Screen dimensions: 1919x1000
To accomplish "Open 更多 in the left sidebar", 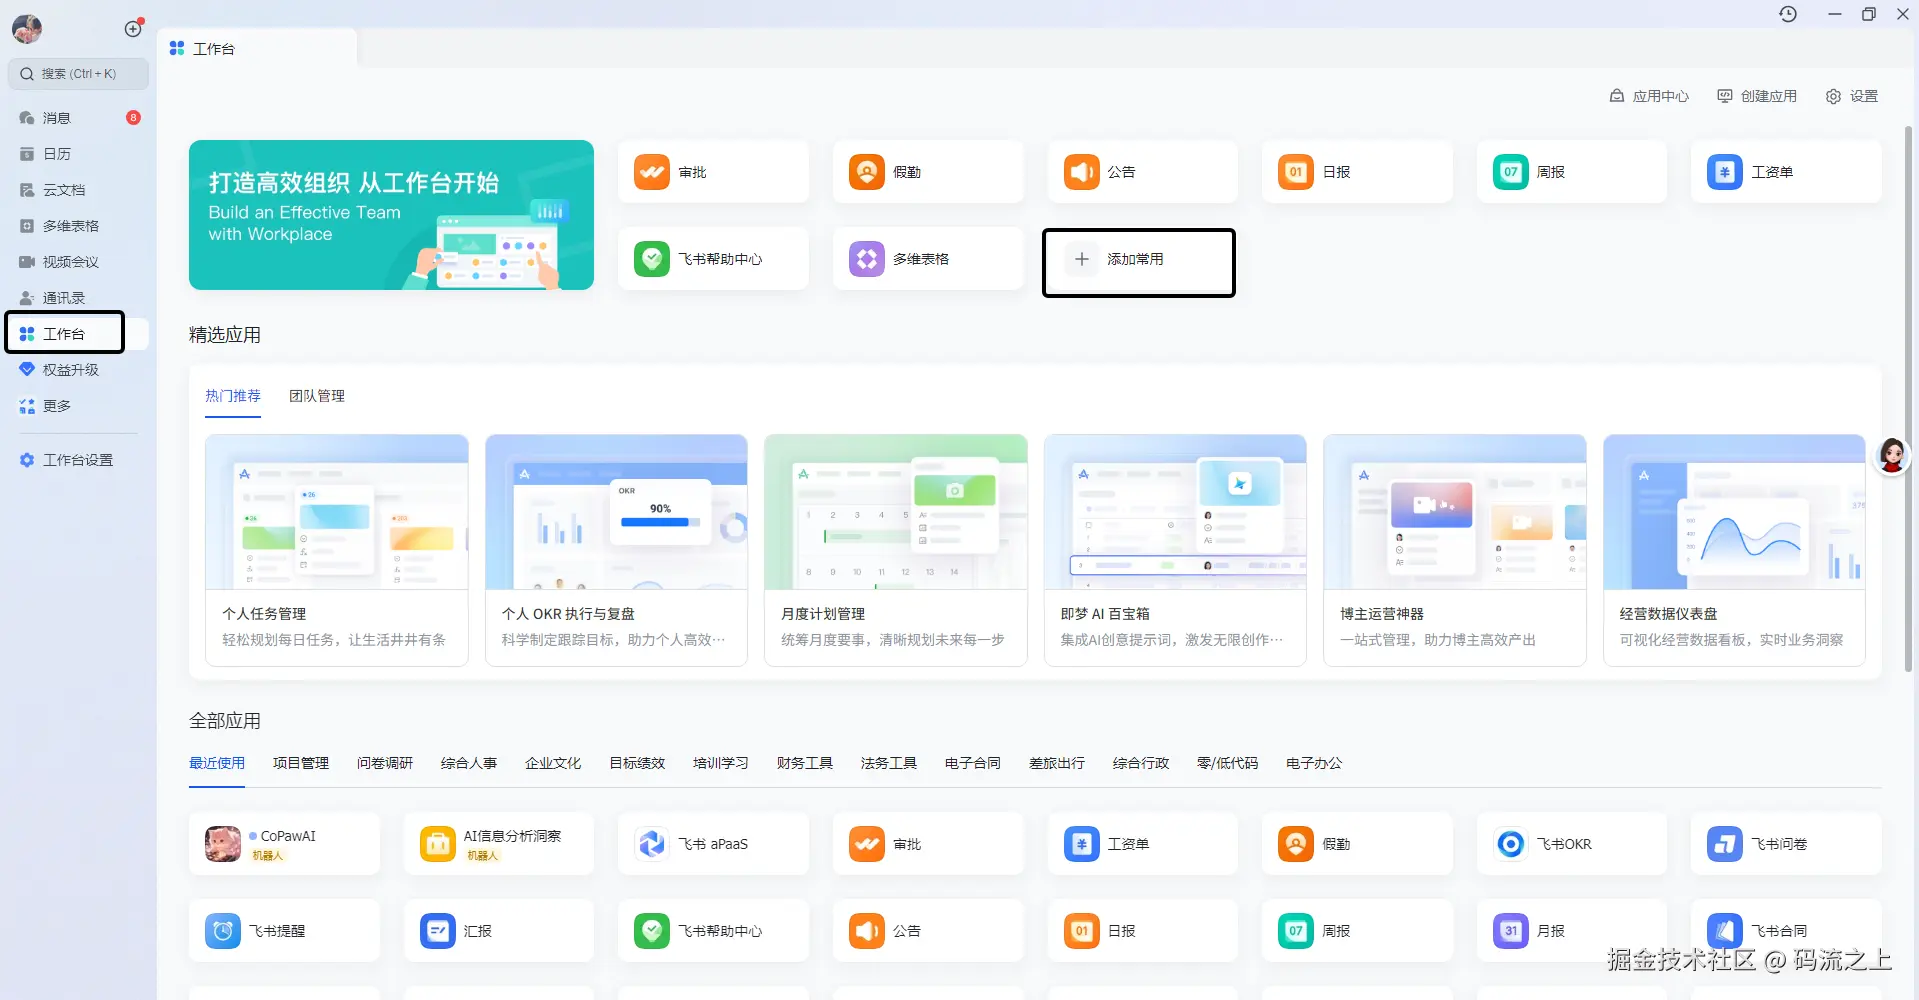I will tap(78, 406).
